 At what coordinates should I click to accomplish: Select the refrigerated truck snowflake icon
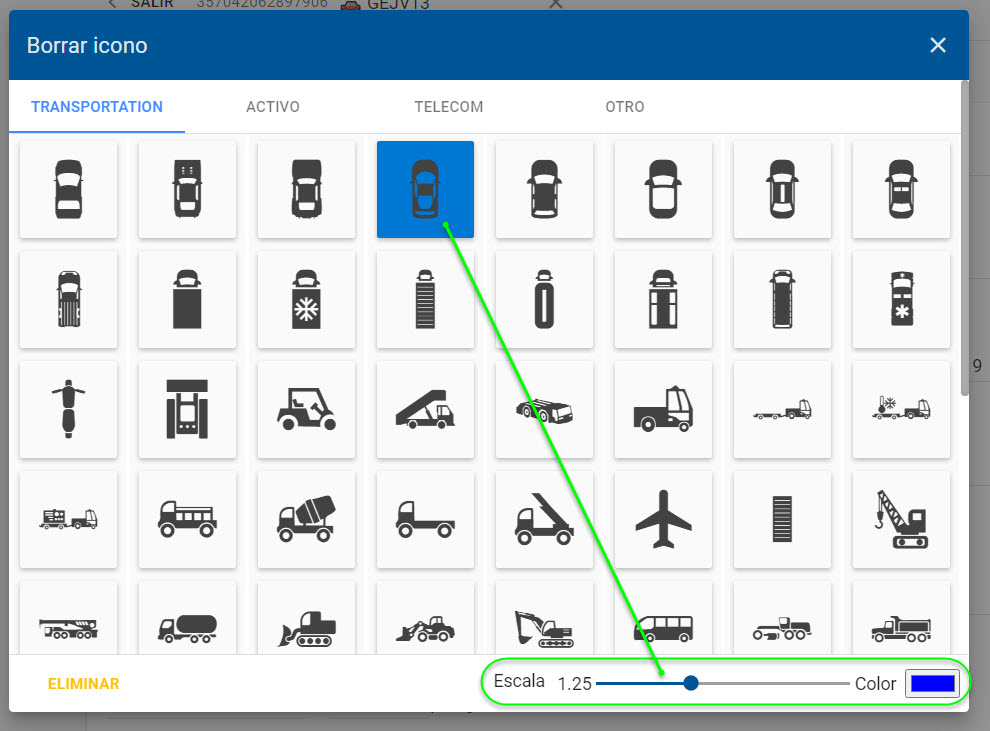pyautogui.click(x=306, y=299)
